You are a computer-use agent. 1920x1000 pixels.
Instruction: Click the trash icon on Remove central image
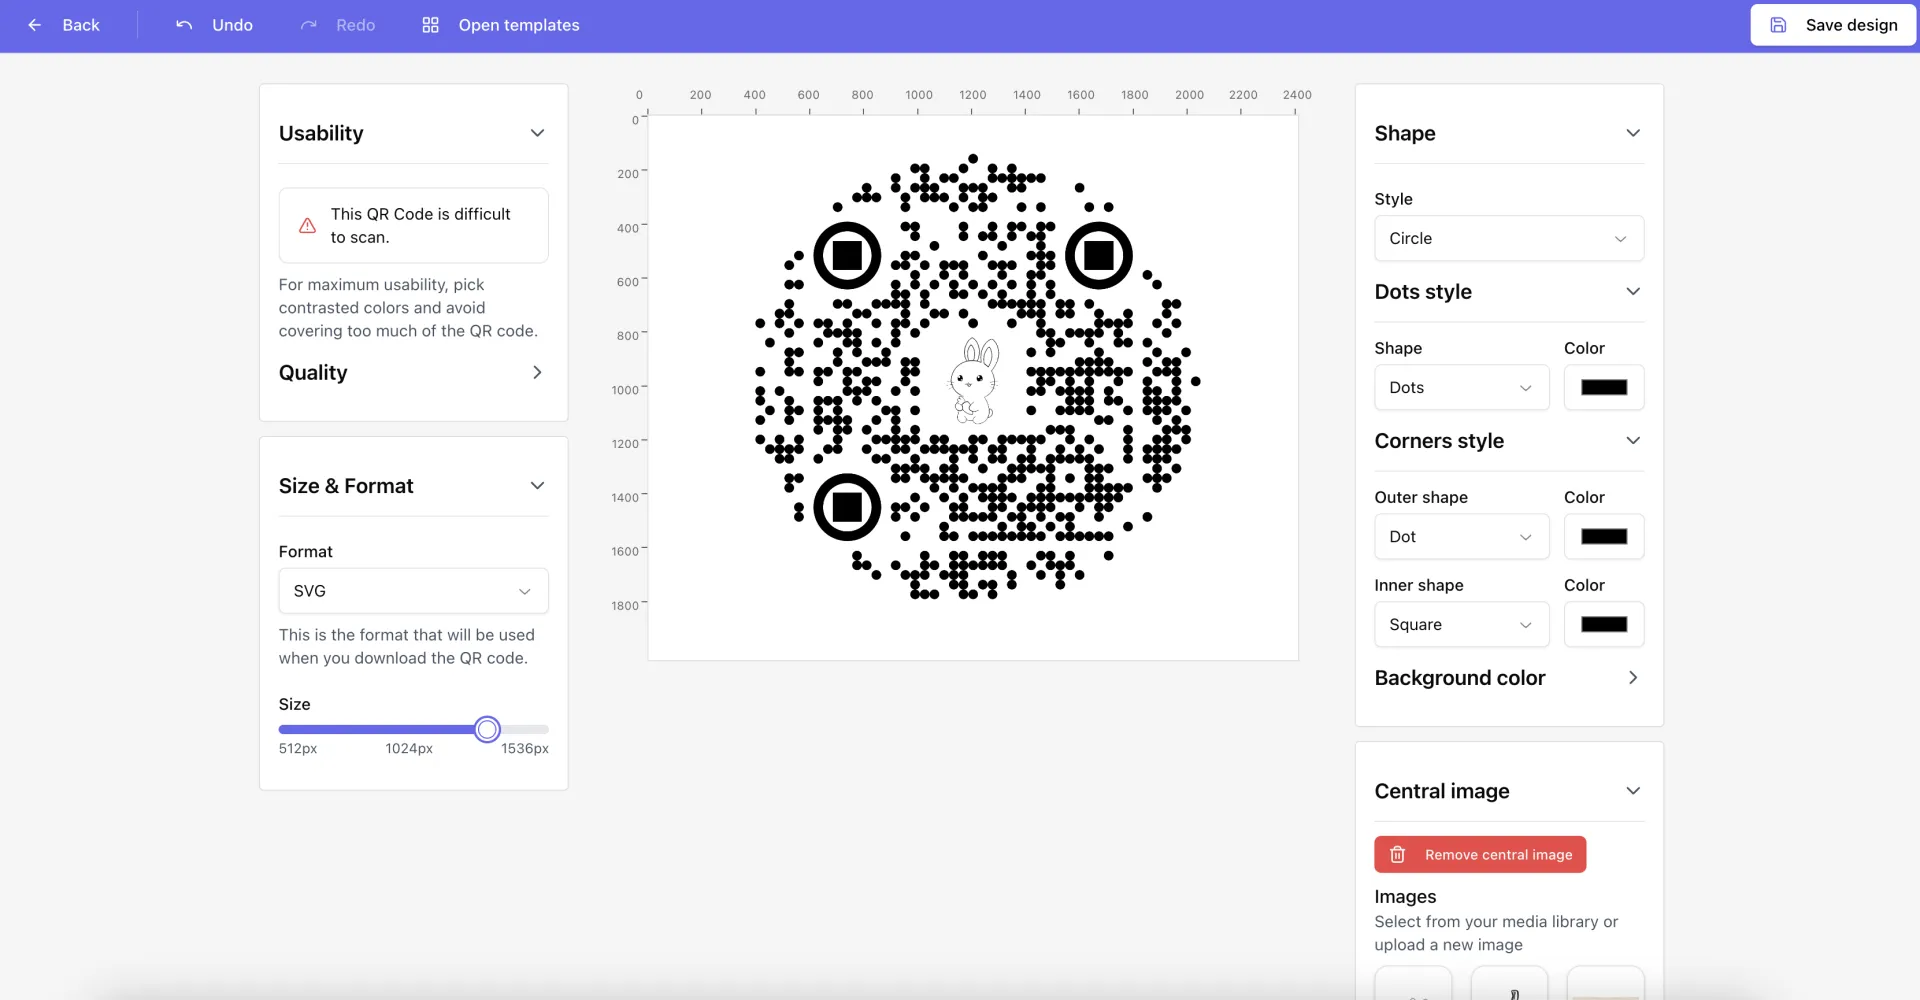1398,855
